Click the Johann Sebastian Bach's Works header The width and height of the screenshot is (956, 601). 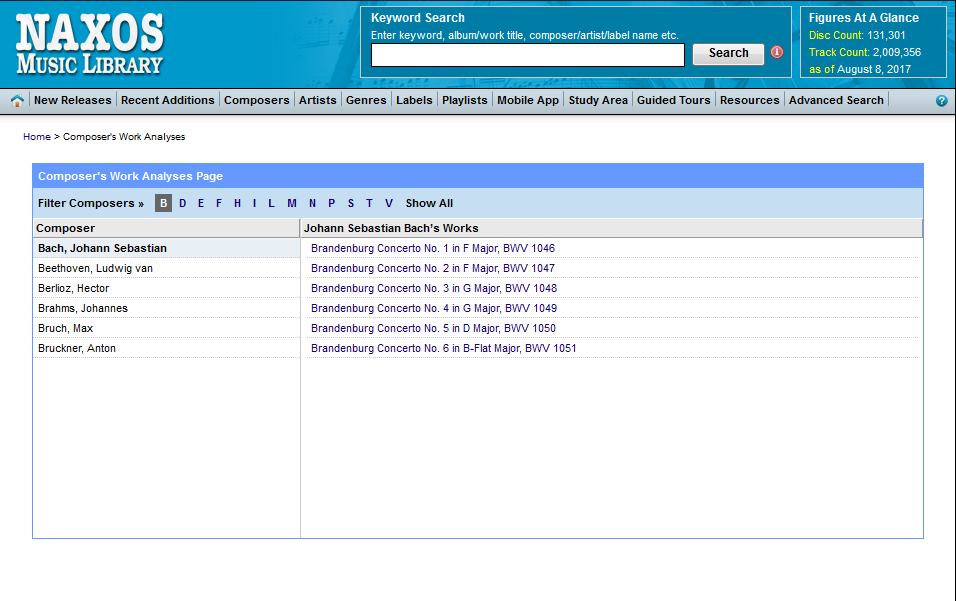tap(612, 228)
